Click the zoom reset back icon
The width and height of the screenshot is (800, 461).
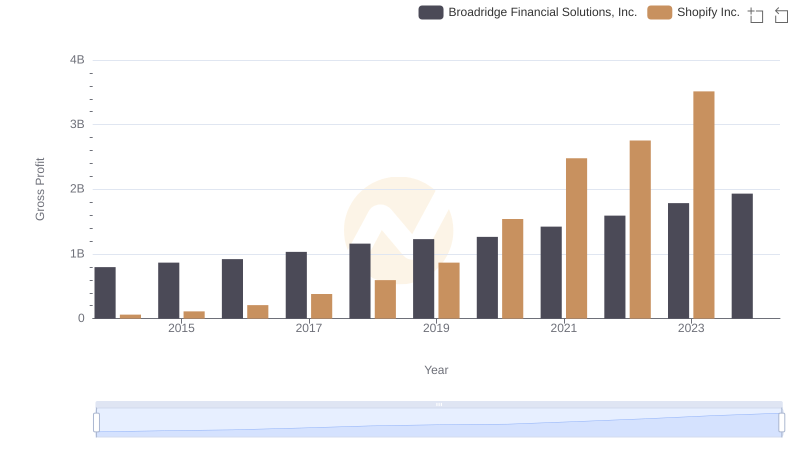pyautogui.click(x=781, y=15)
